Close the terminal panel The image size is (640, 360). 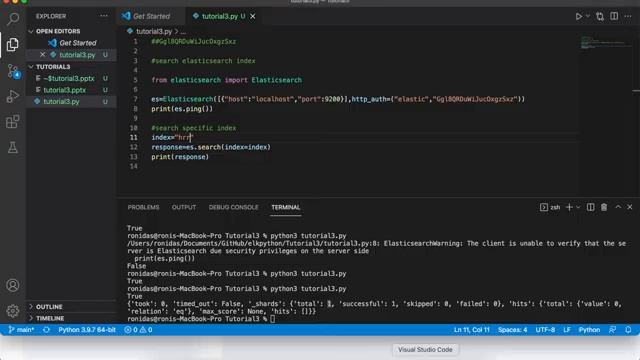[630, 207]
